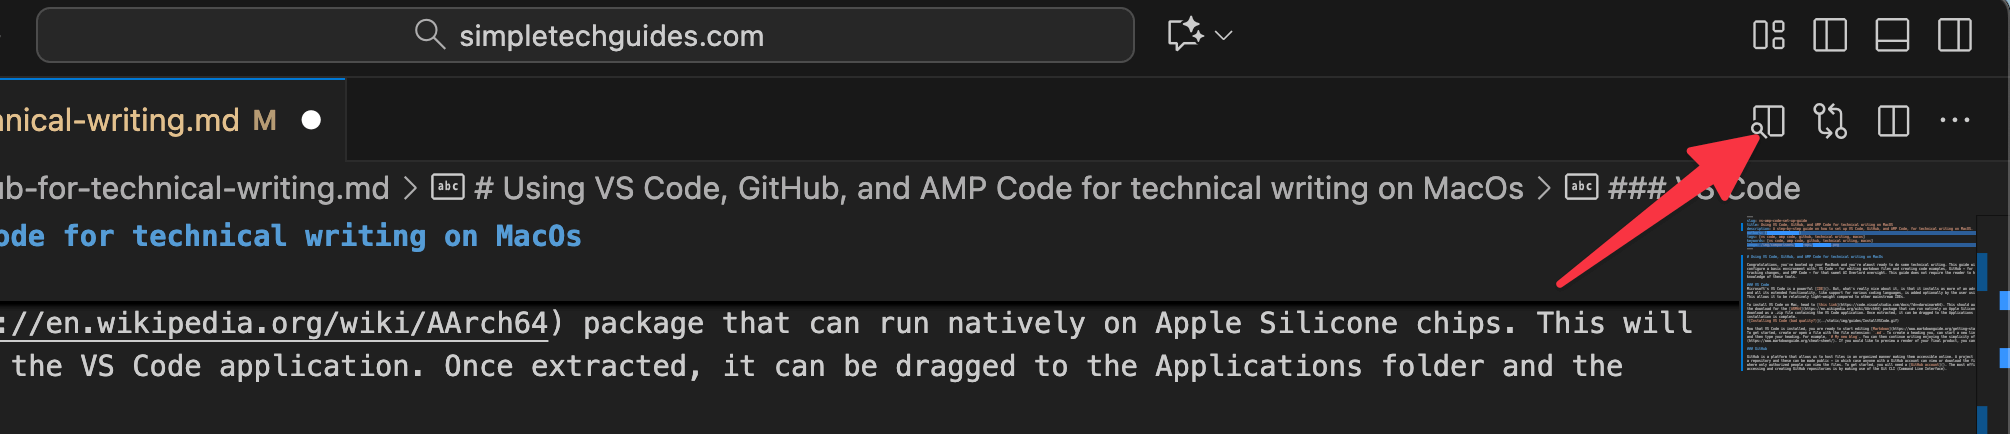The height and width of the screenshot is (434, 2010).
Task: Open the technical-writing.md file breadcrumb
Action: [195, 188]
